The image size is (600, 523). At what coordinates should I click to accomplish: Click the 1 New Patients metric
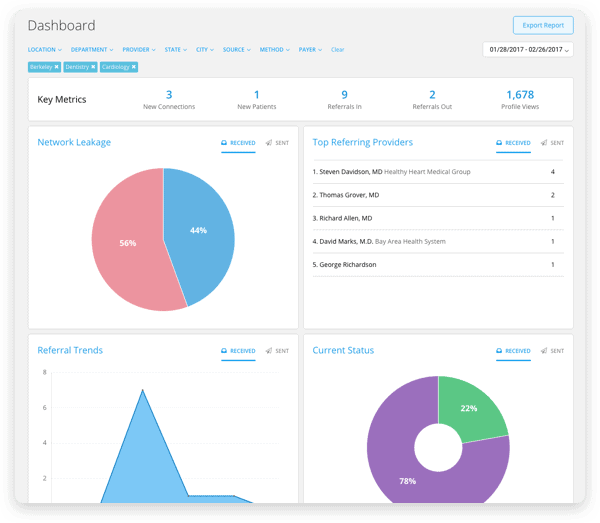point(256,99)
